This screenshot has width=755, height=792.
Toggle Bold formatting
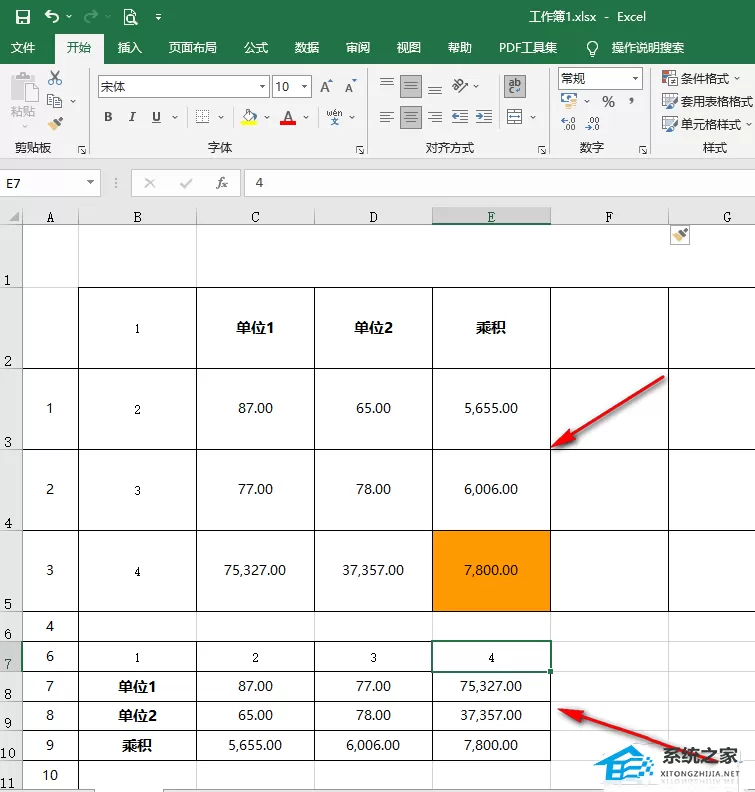tap(108, 117)
